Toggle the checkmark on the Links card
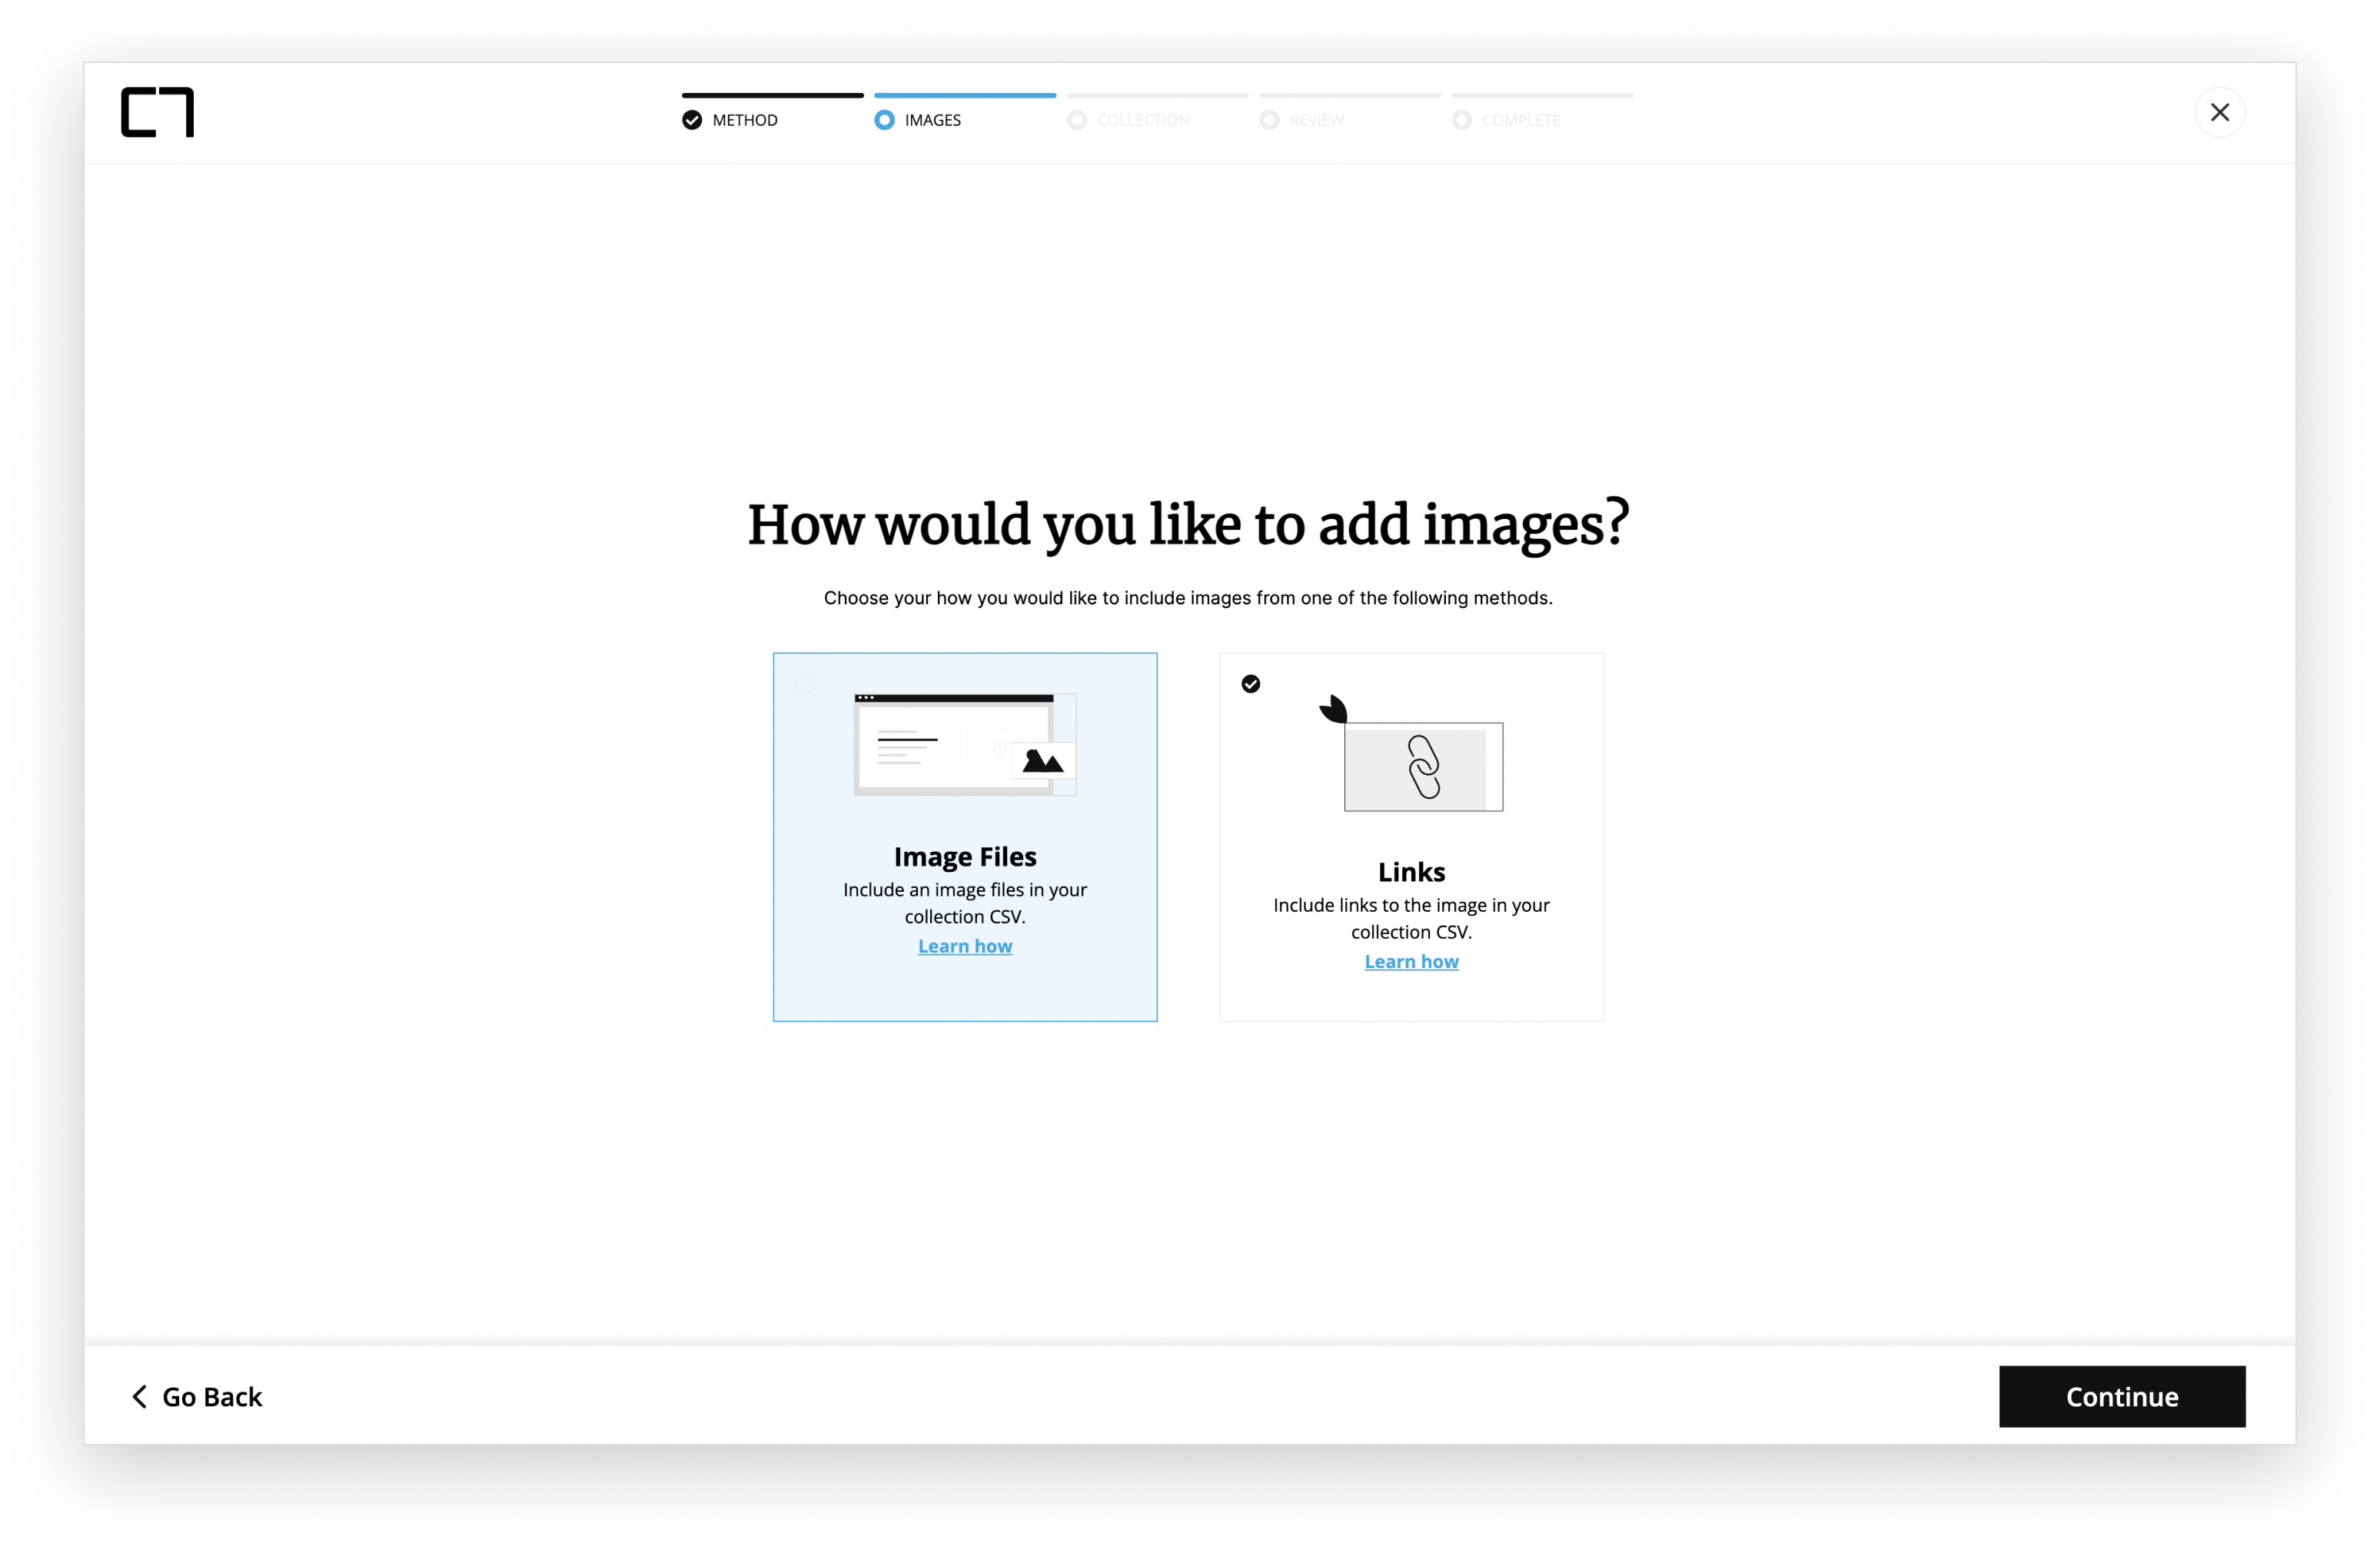The width and height of the screenshot is (2380, 1550). [x=1250, y=684]
